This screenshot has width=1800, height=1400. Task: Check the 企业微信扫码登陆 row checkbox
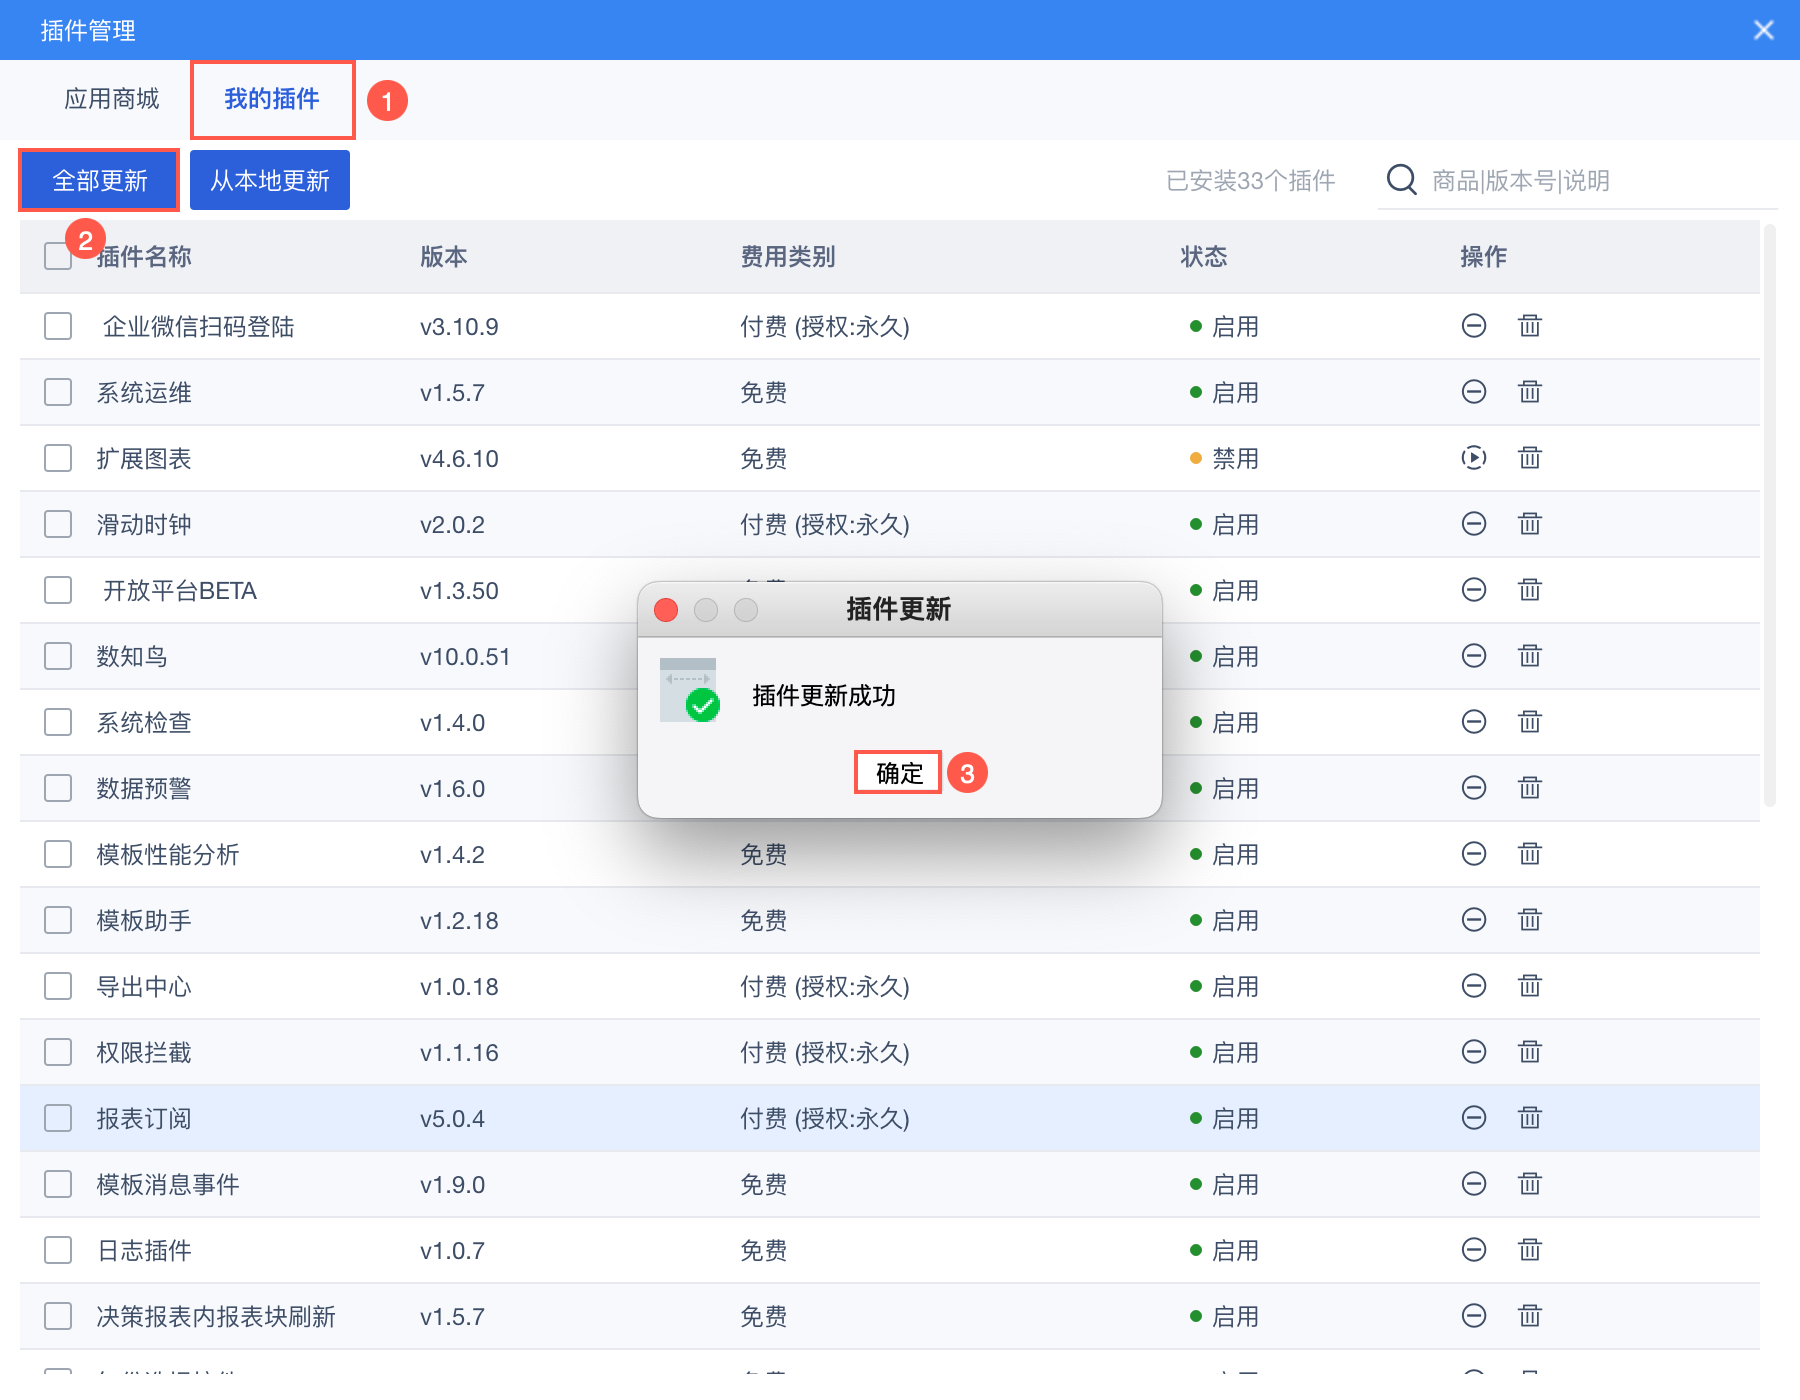(58, 326)
